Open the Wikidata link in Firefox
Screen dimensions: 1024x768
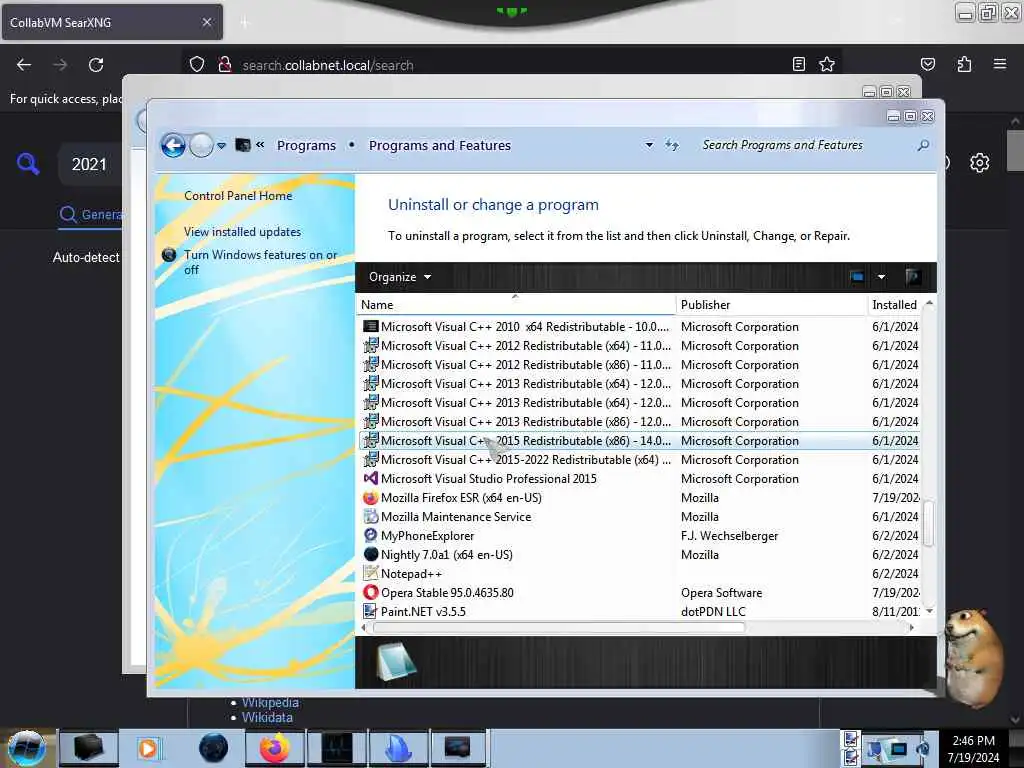coord(267,717)
